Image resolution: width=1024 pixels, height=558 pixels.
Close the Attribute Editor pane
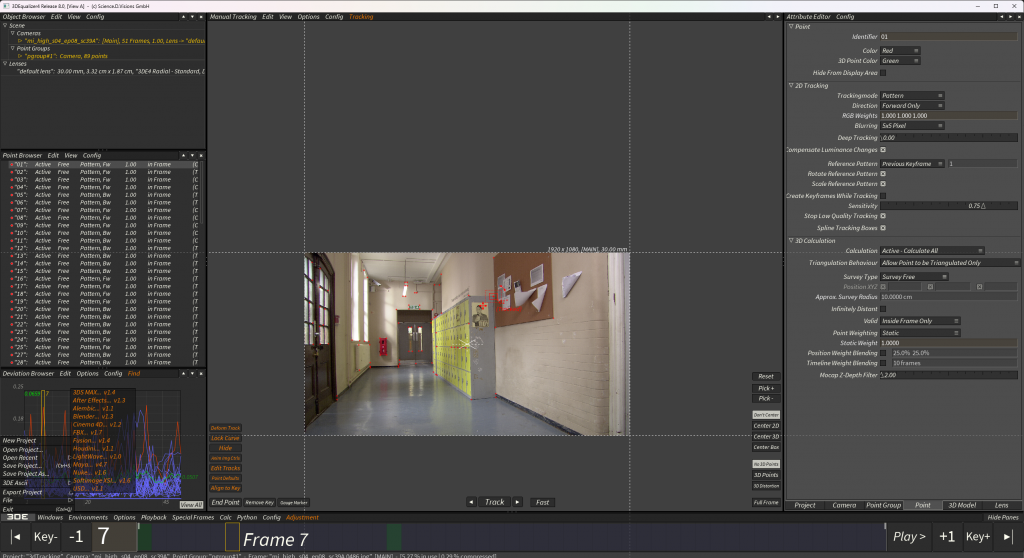[x=1019, y=17]
